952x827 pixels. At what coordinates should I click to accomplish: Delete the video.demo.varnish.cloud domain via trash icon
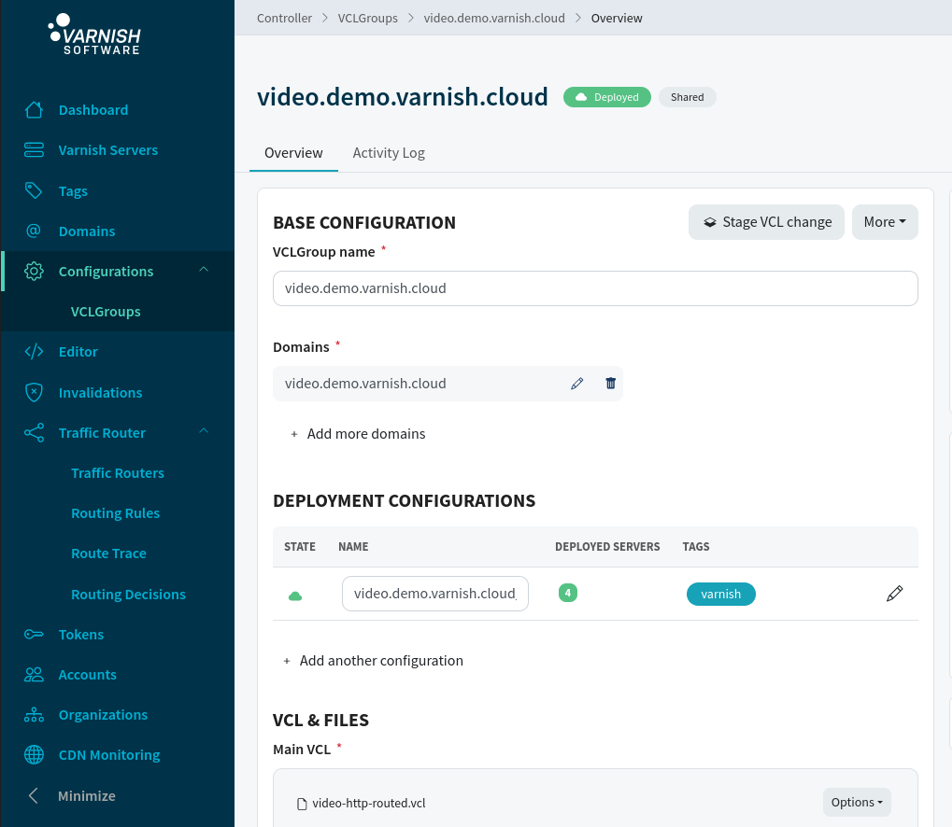611,384
